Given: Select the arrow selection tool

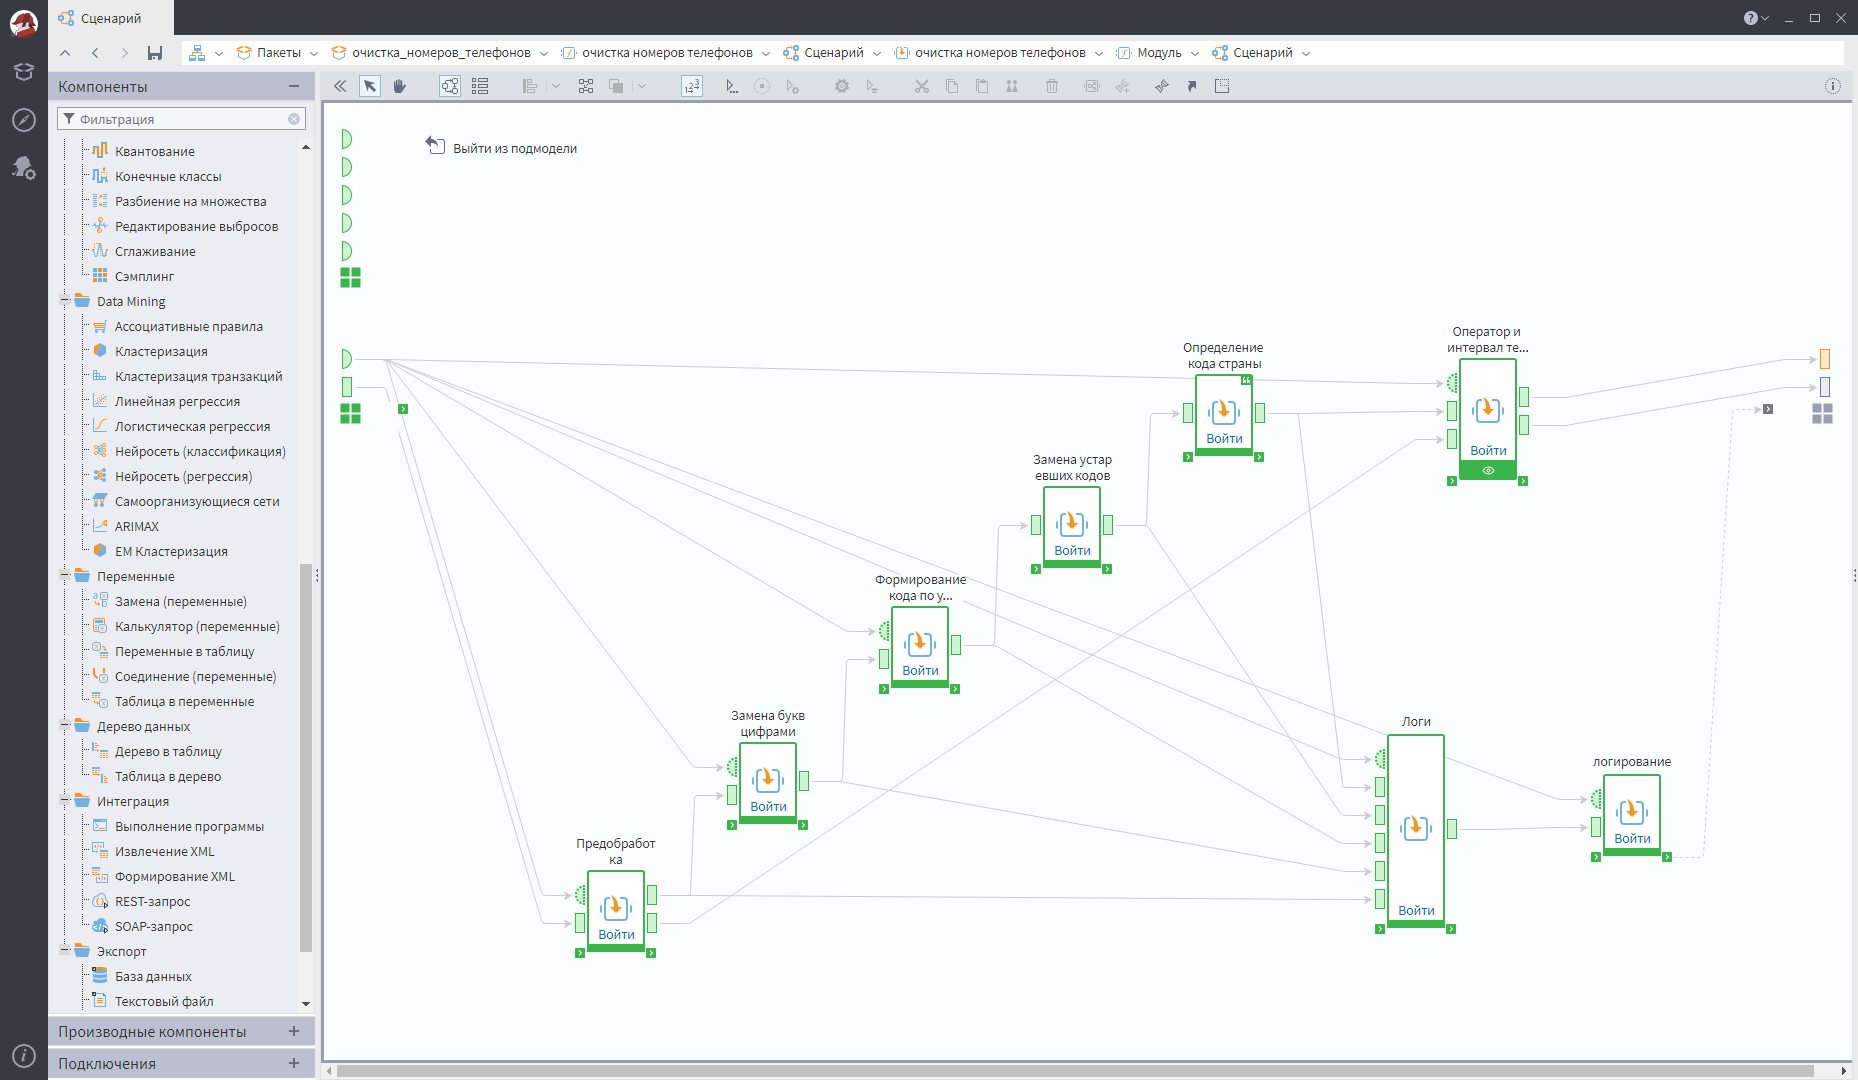Looking at the screenshot, I should click(x=371, y=86).
